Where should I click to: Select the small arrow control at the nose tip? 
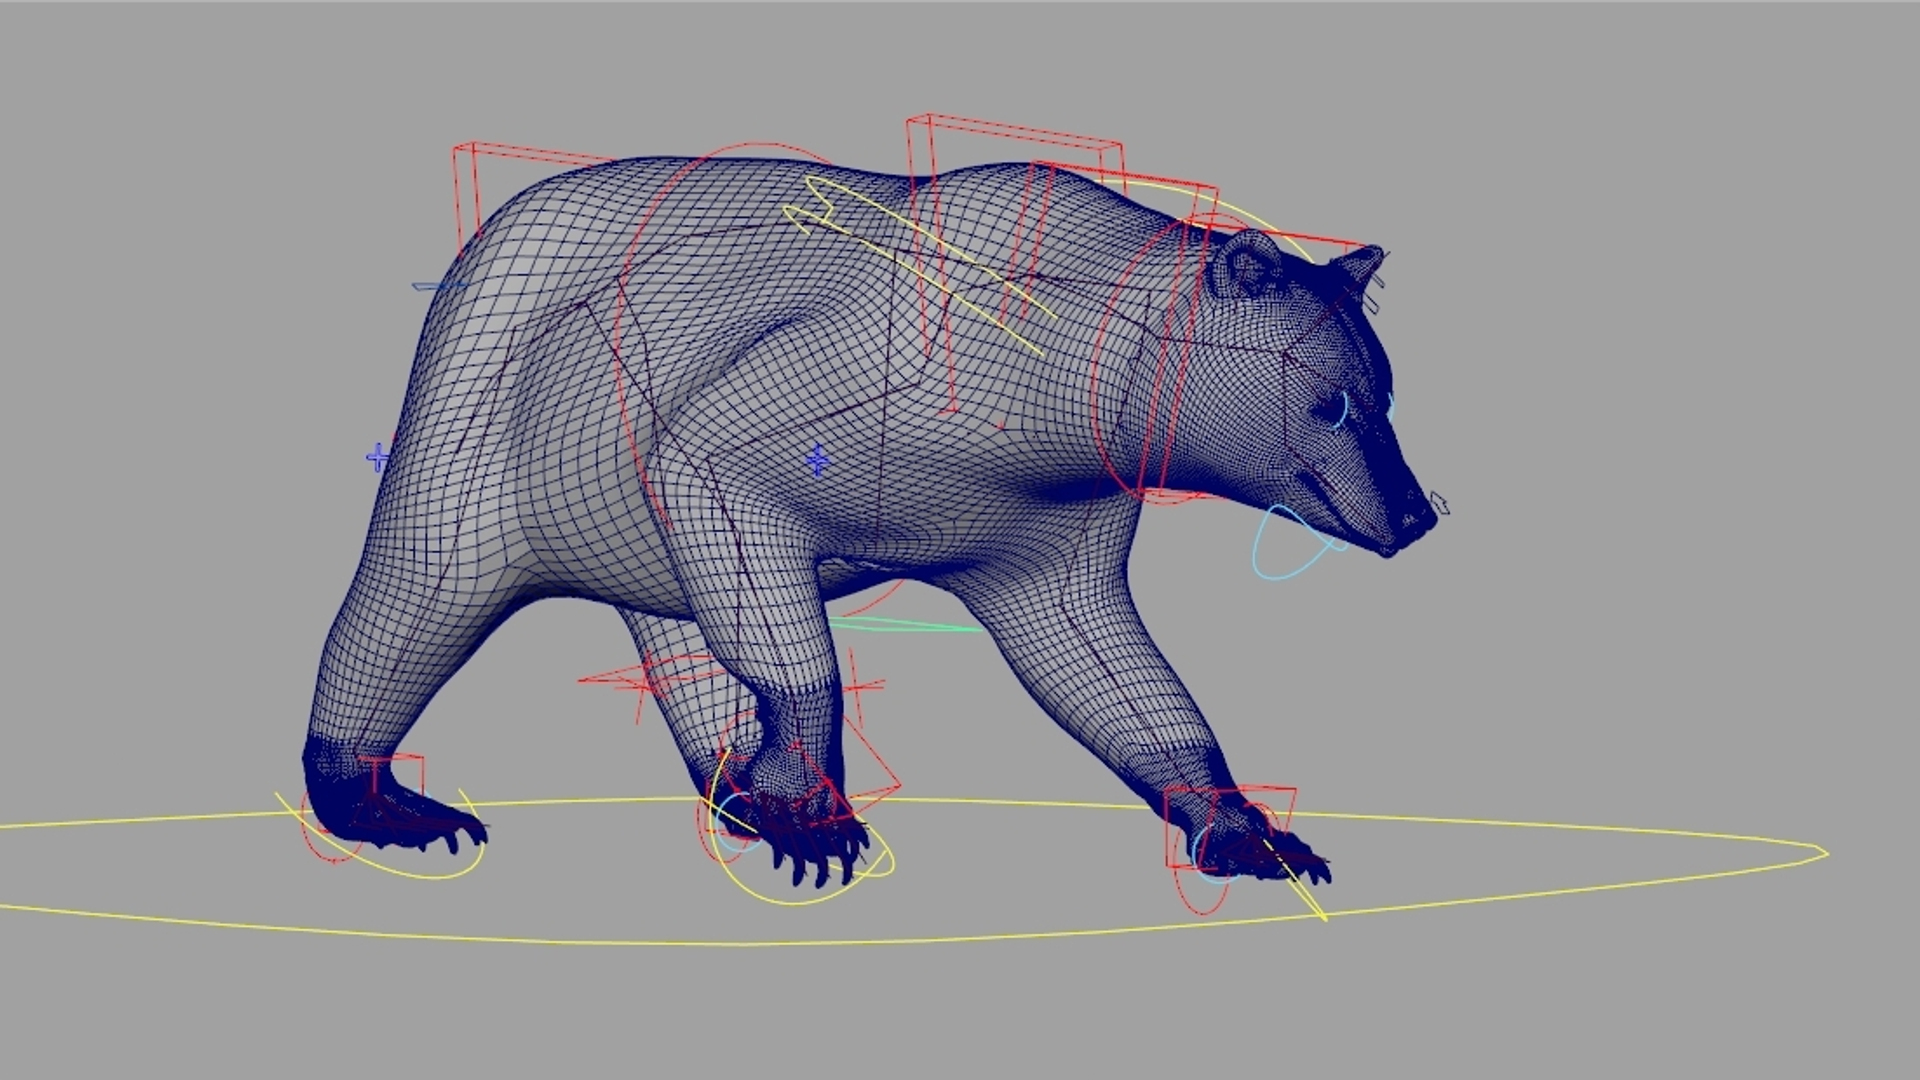[1440, 503]
